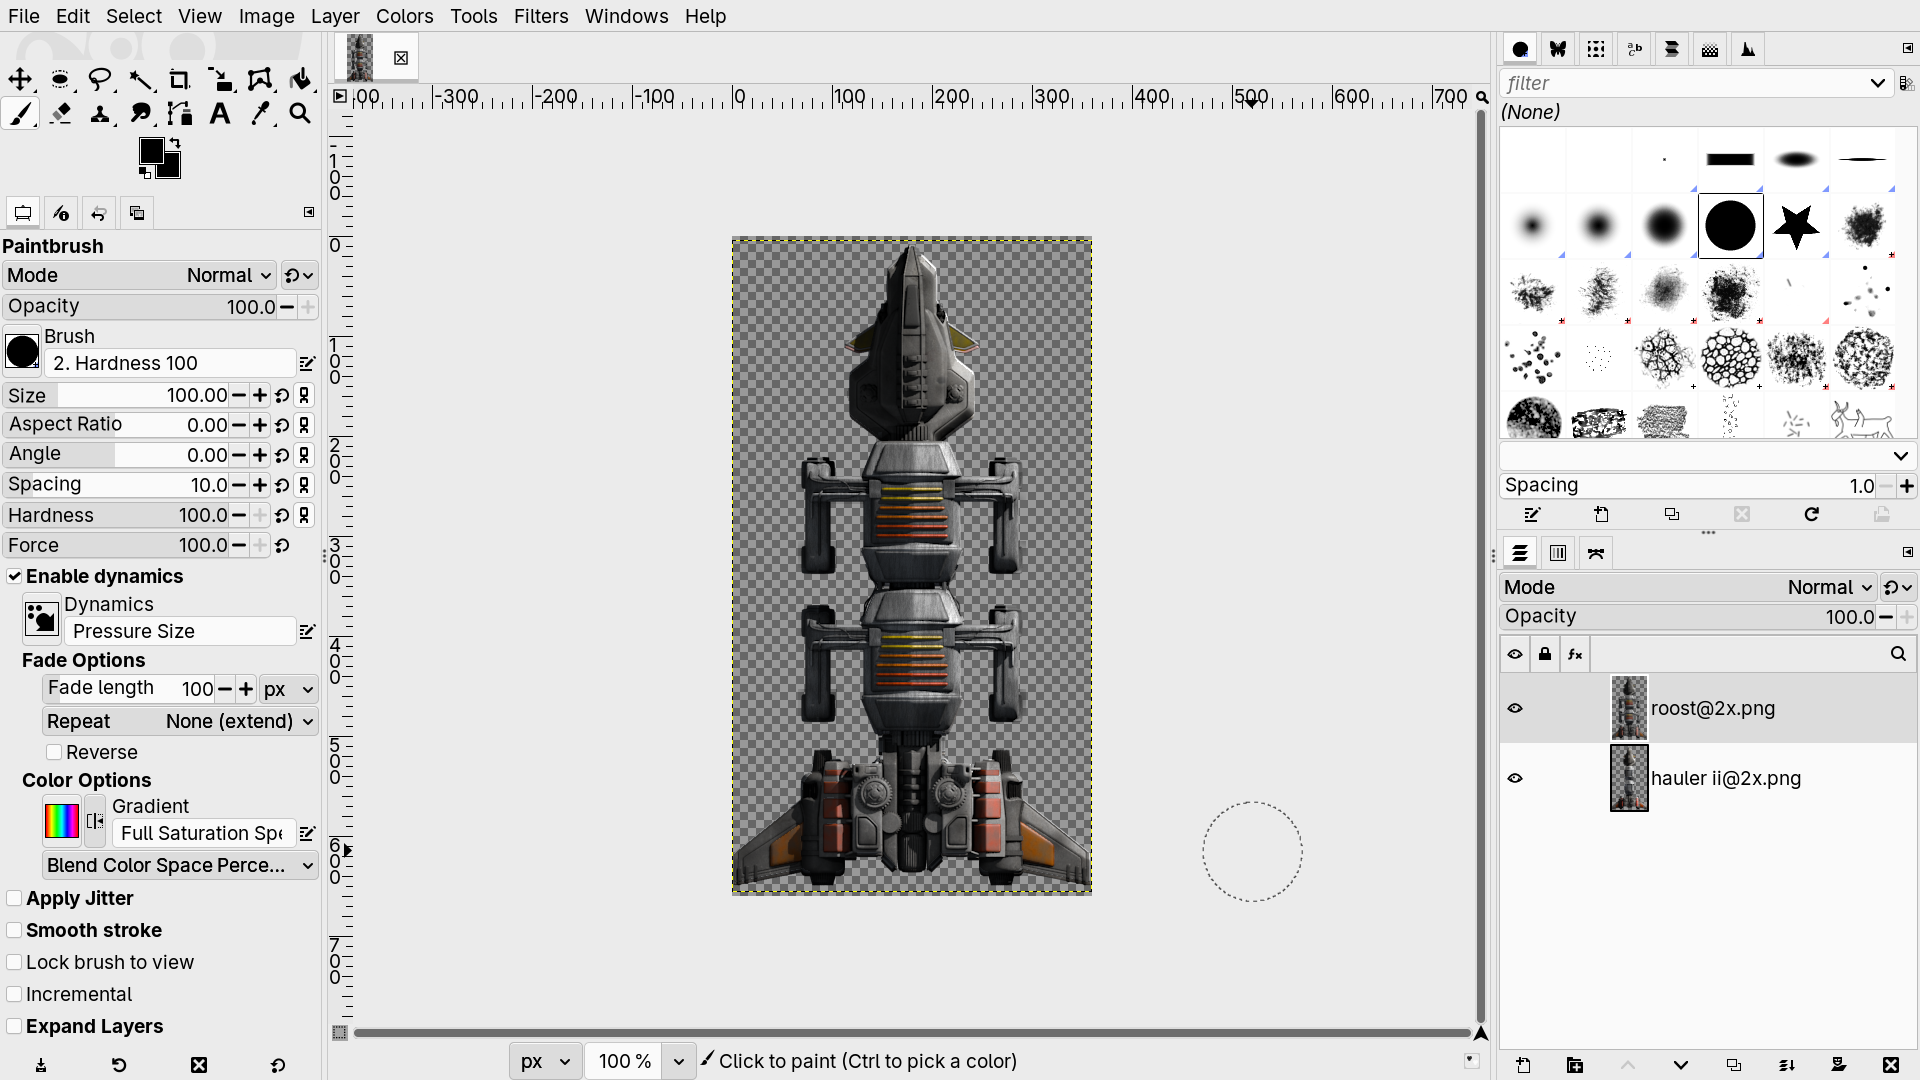Open the Paintbrush Mode dropdown

pos(140,276)
